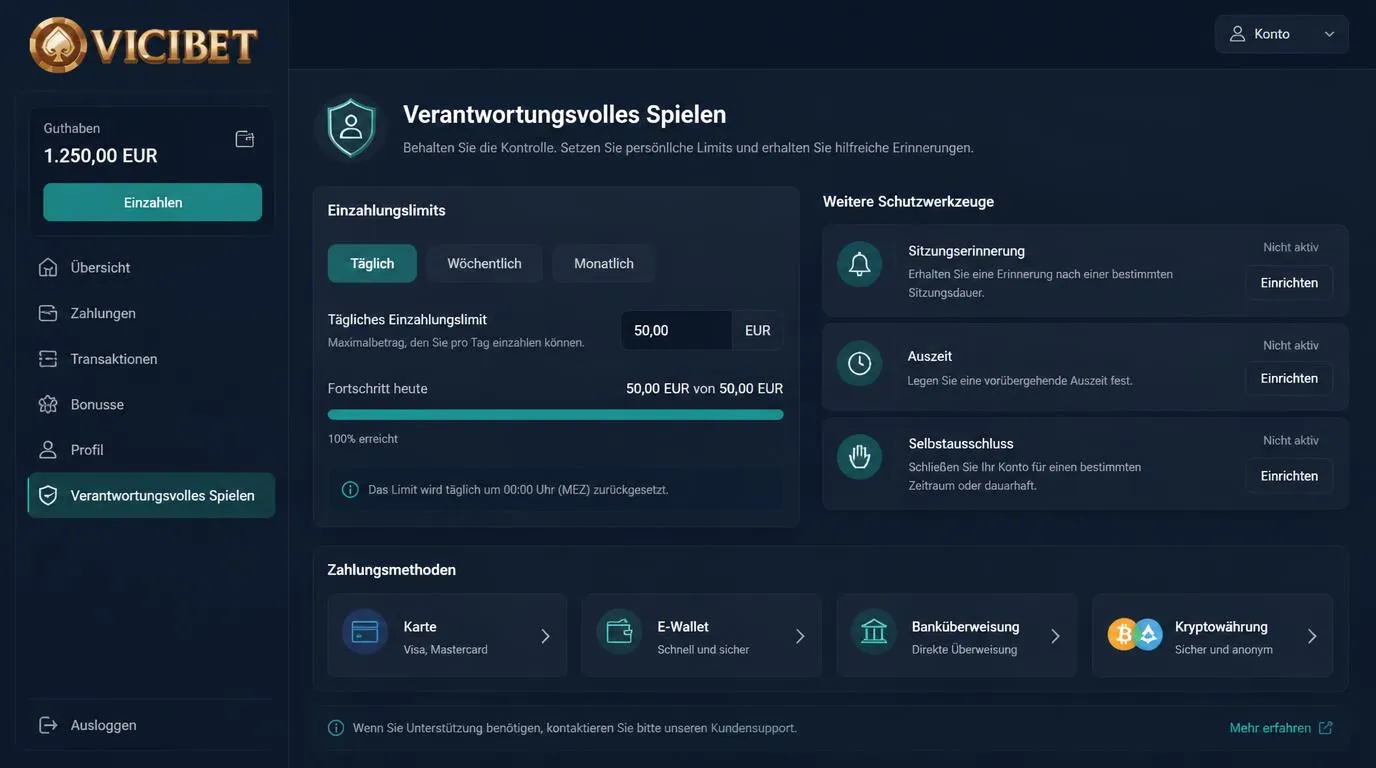Image resolution: width=1376 pixels, height=768 pixels.
Task: Expand the Kryptowährung chevron
Action: click(1312, 636)
